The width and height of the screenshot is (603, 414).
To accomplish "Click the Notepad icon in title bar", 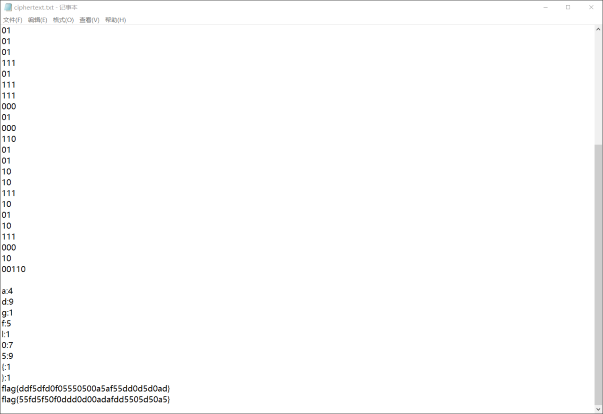I will click(8, 7).
